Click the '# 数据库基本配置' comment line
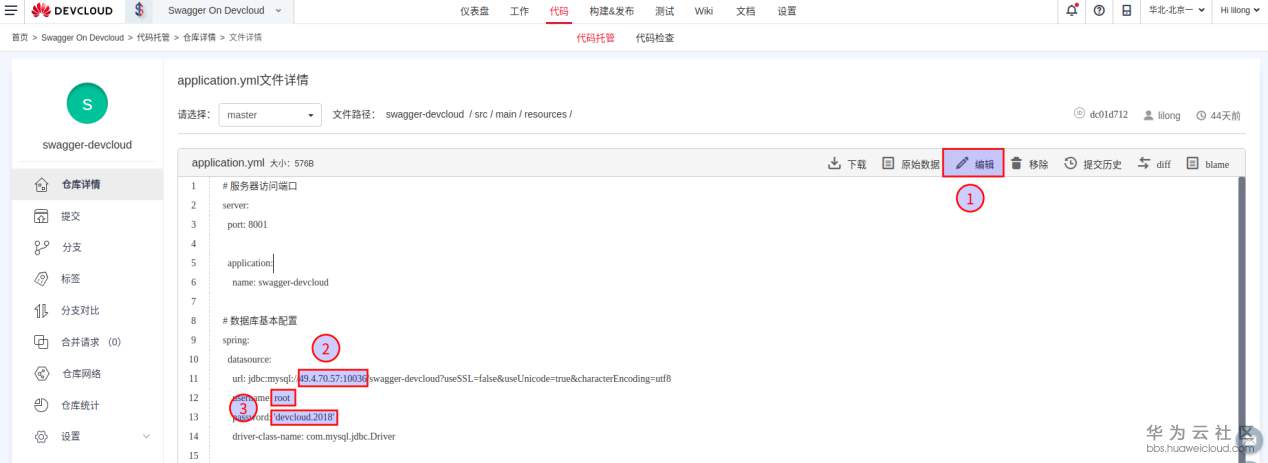The width and height of the screenshot is (1268, 463). click(x=260, y=321)
